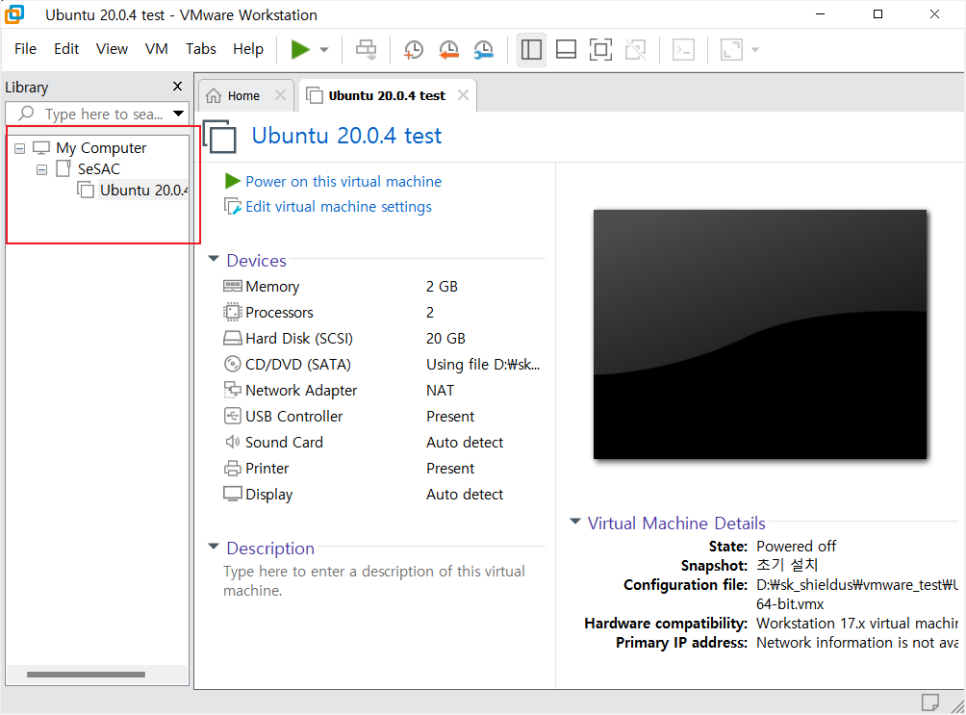Open the Tabs menu
This screenshot has width=966, height=715.
(x=201, y=49)
